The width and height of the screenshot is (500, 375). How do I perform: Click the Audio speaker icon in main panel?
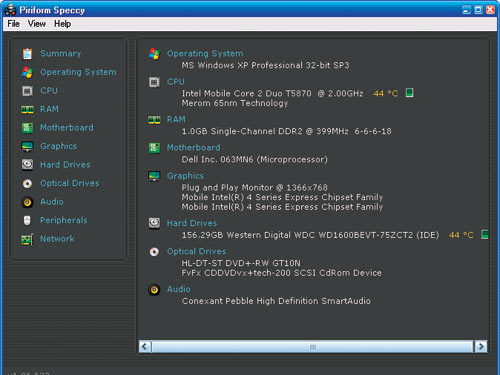(x=154, y=290)
